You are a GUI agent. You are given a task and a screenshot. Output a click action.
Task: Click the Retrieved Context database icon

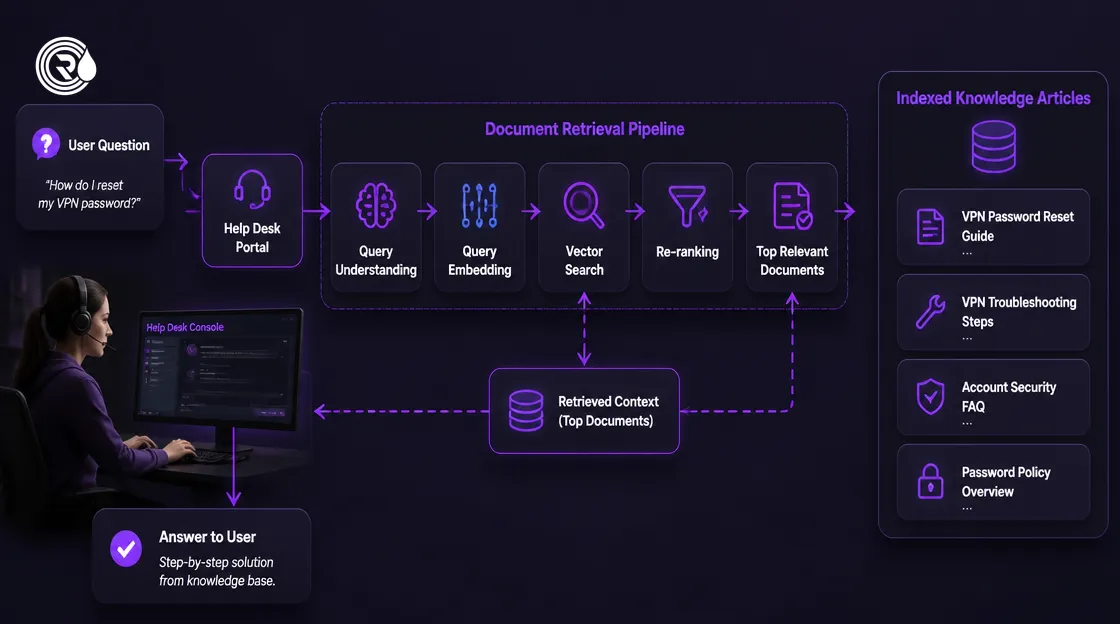pyautogui.click(x=526, y=411)
